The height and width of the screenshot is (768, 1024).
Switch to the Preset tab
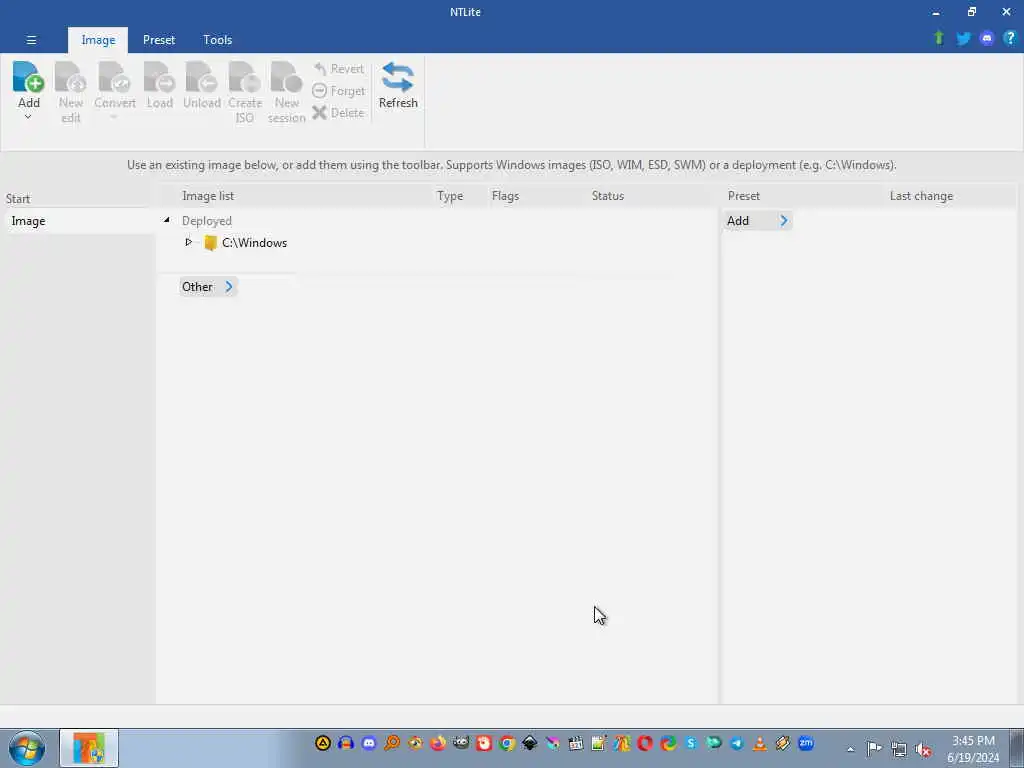159,40
